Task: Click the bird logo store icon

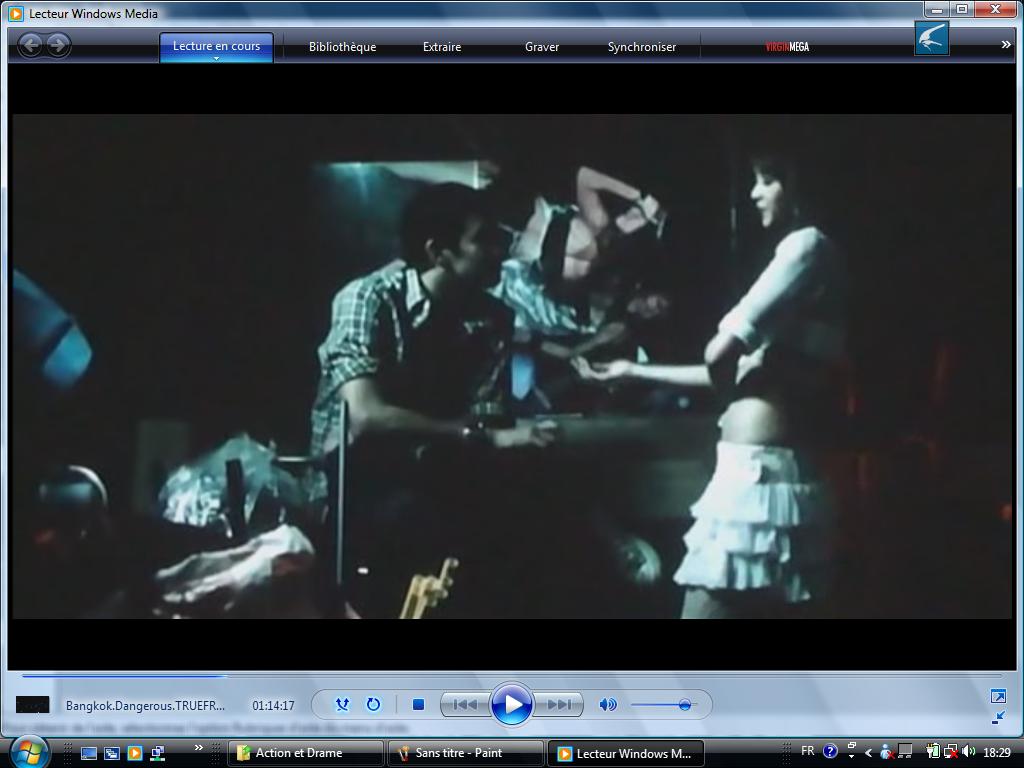Action: 931,38
